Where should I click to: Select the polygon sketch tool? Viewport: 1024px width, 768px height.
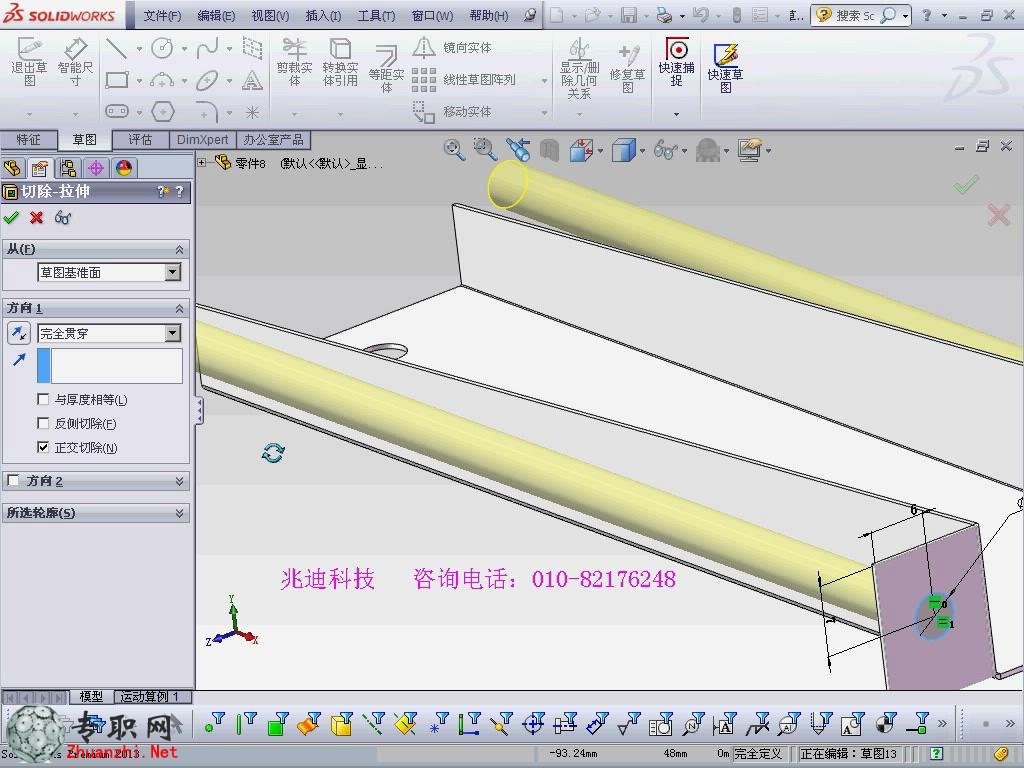tap(163, 112)
